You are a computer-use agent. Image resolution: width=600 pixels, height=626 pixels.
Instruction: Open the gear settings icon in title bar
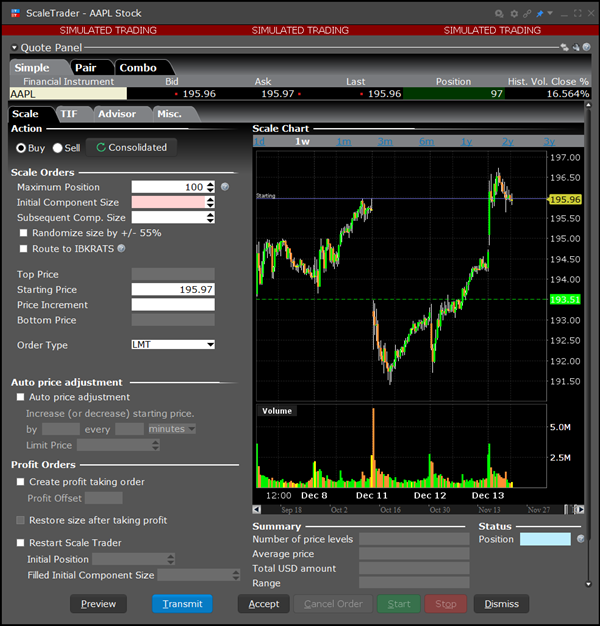[514, 14]
